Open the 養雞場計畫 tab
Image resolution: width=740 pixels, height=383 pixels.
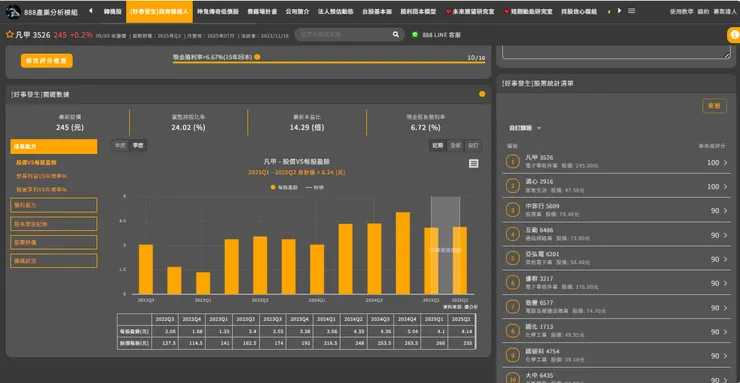coord(262,11)
